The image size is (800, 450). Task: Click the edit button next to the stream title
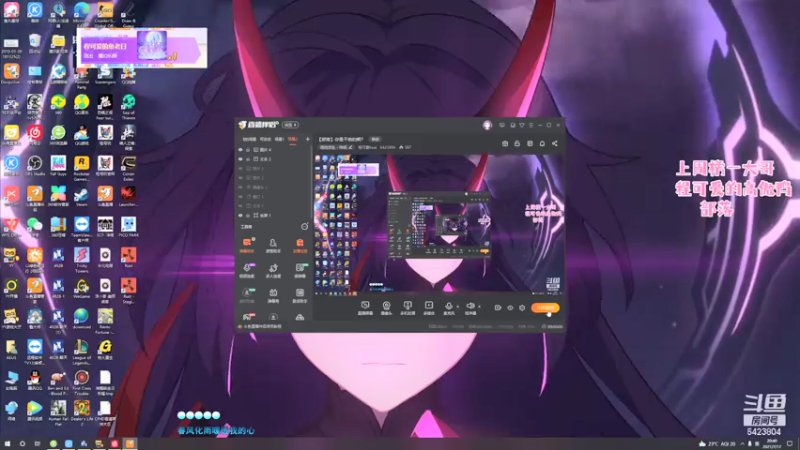pyautogui.click(x=375, y=139)
